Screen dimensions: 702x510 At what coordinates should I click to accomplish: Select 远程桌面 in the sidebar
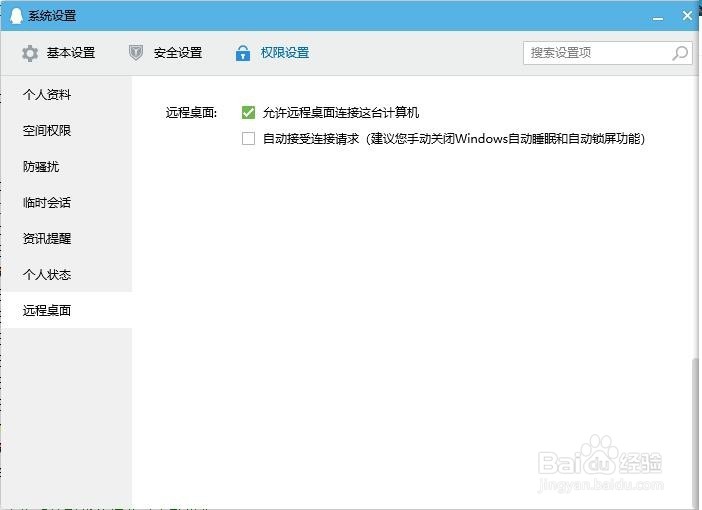click(66, 310)
